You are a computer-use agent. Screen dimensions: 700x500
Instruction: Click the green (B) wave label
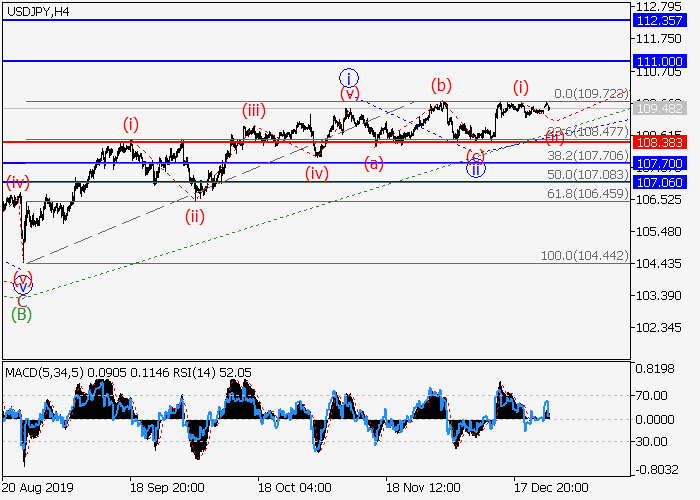coord(21,314)
